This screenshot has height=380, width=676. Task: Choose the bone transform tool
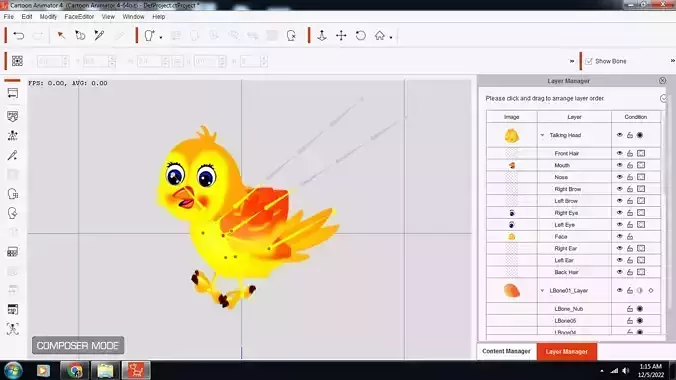(x=80, y=35)
